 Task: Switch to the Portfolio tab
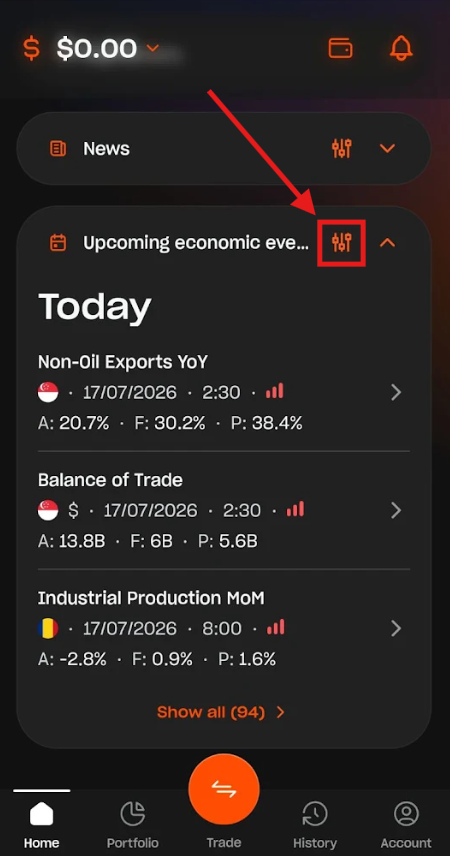point(133,824)
